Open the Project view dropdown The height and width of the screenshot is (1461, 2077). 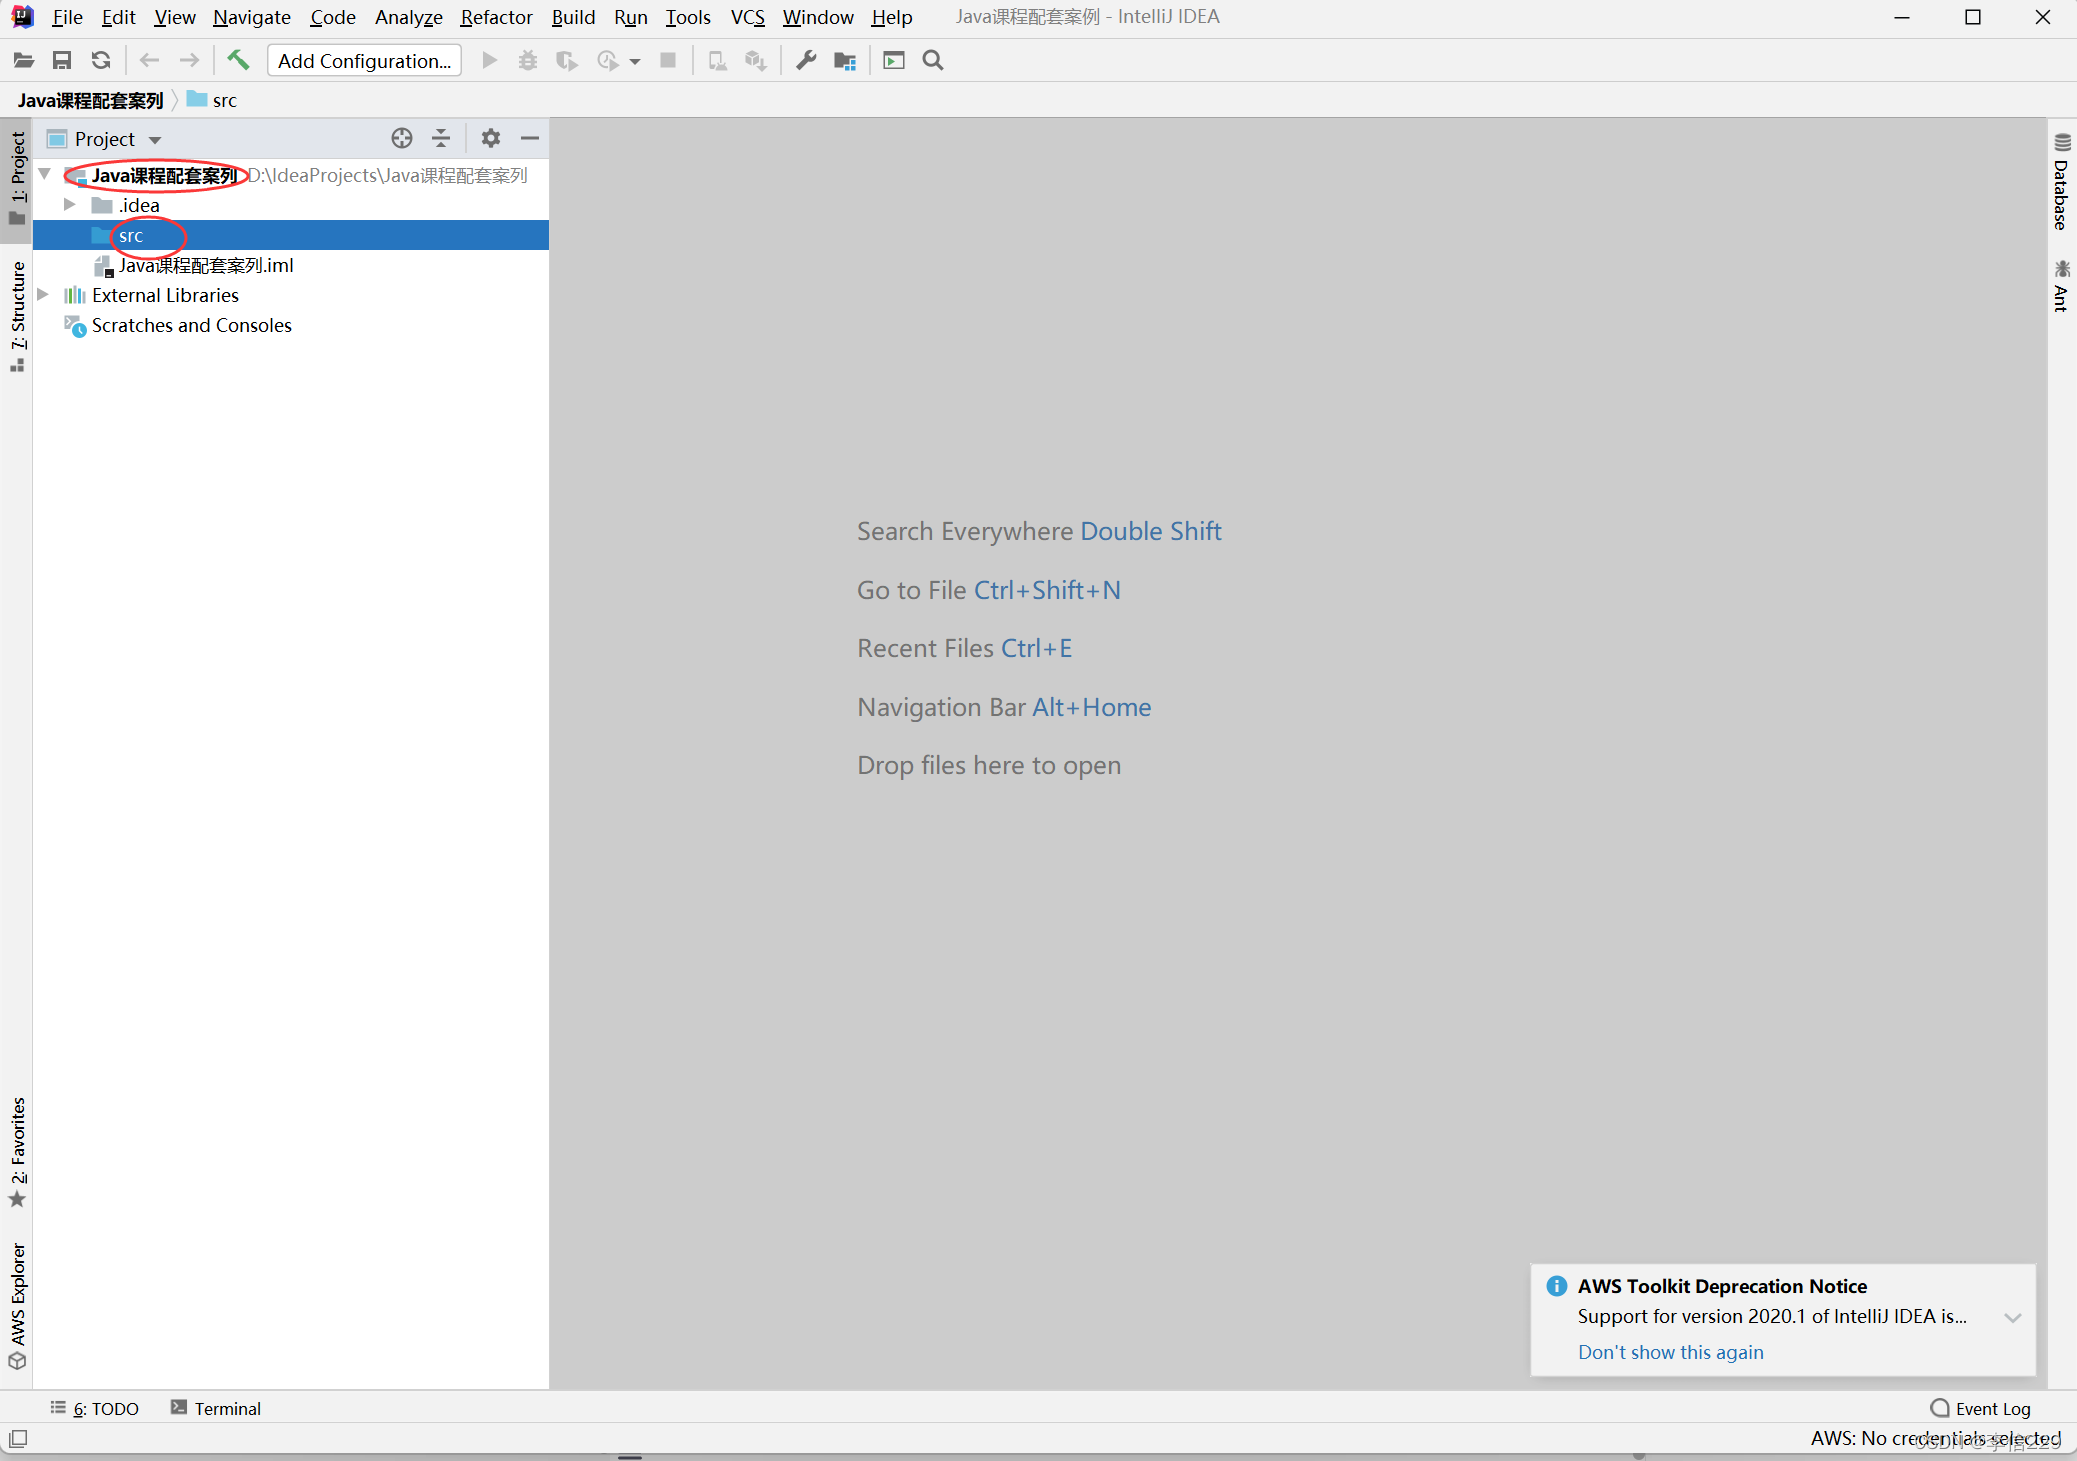pos(155,139)
